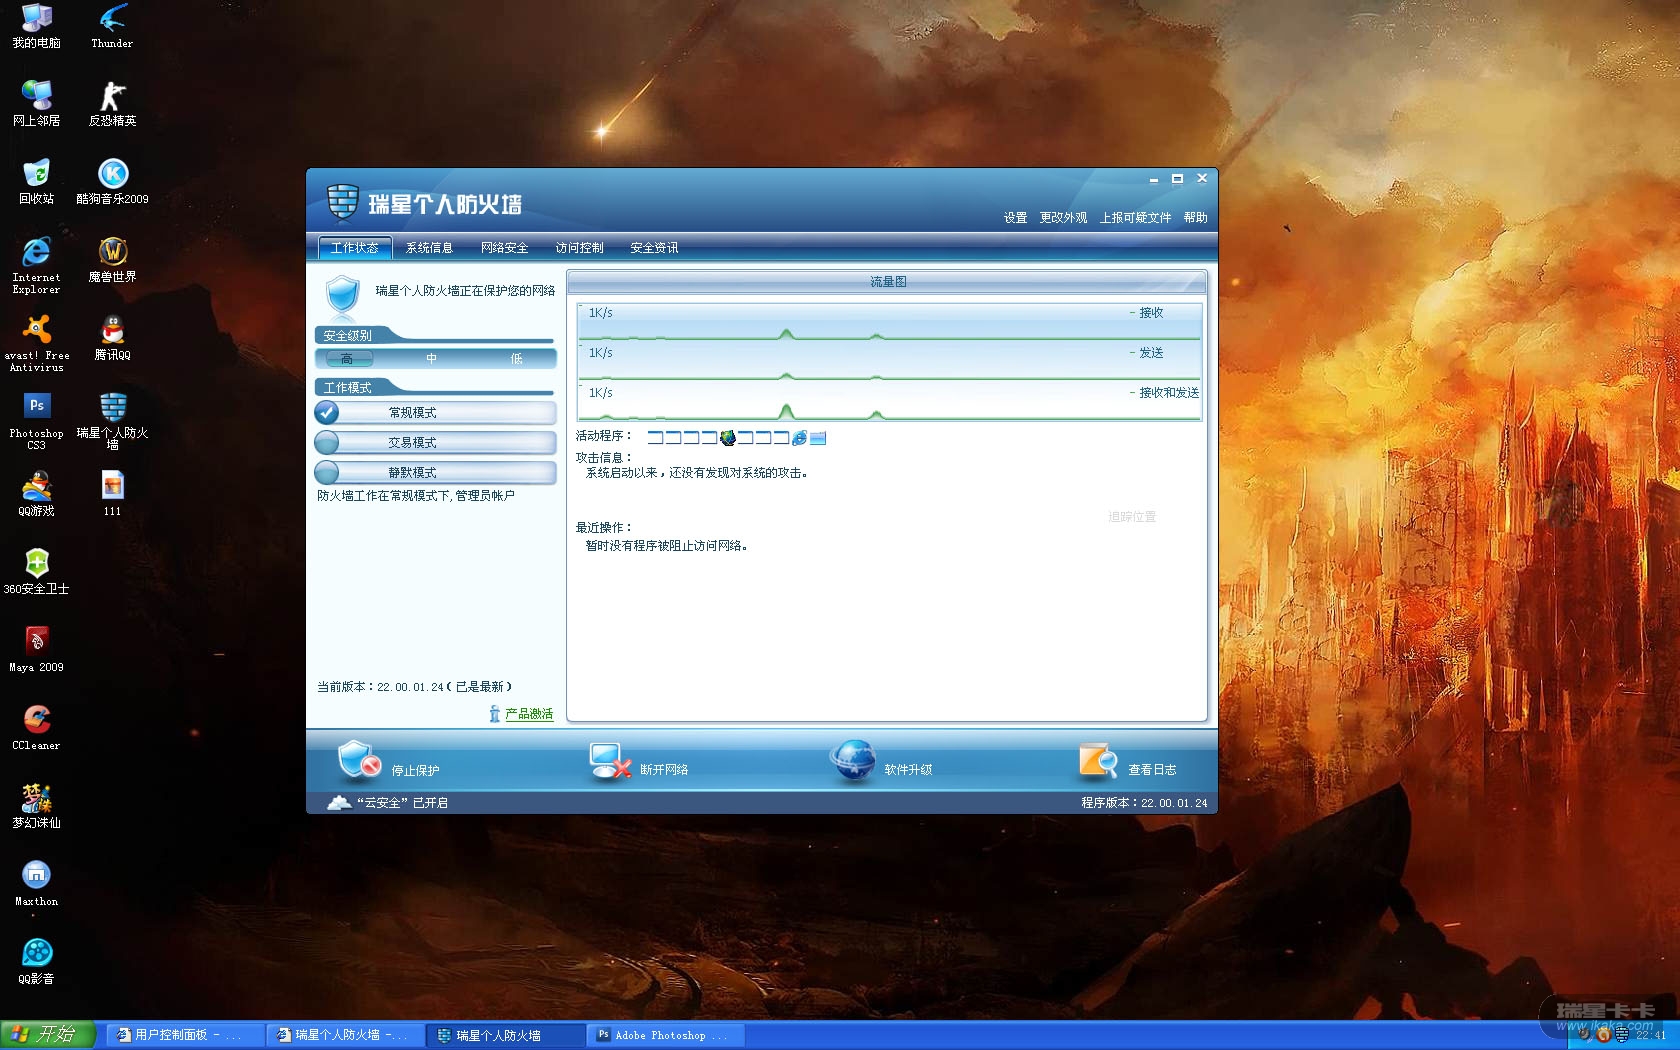This screenshot has height=1050, width=1680.
Task: Click the 追踪位置 link
Action: coord(1132,517)
